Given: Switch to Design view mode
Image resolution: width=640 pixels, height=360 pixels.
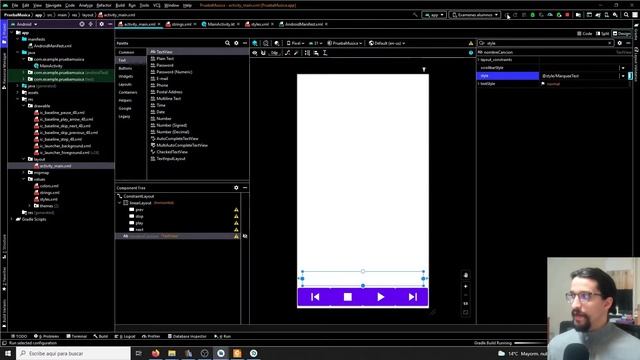Looking at the screenshot, I should [622, 33].
